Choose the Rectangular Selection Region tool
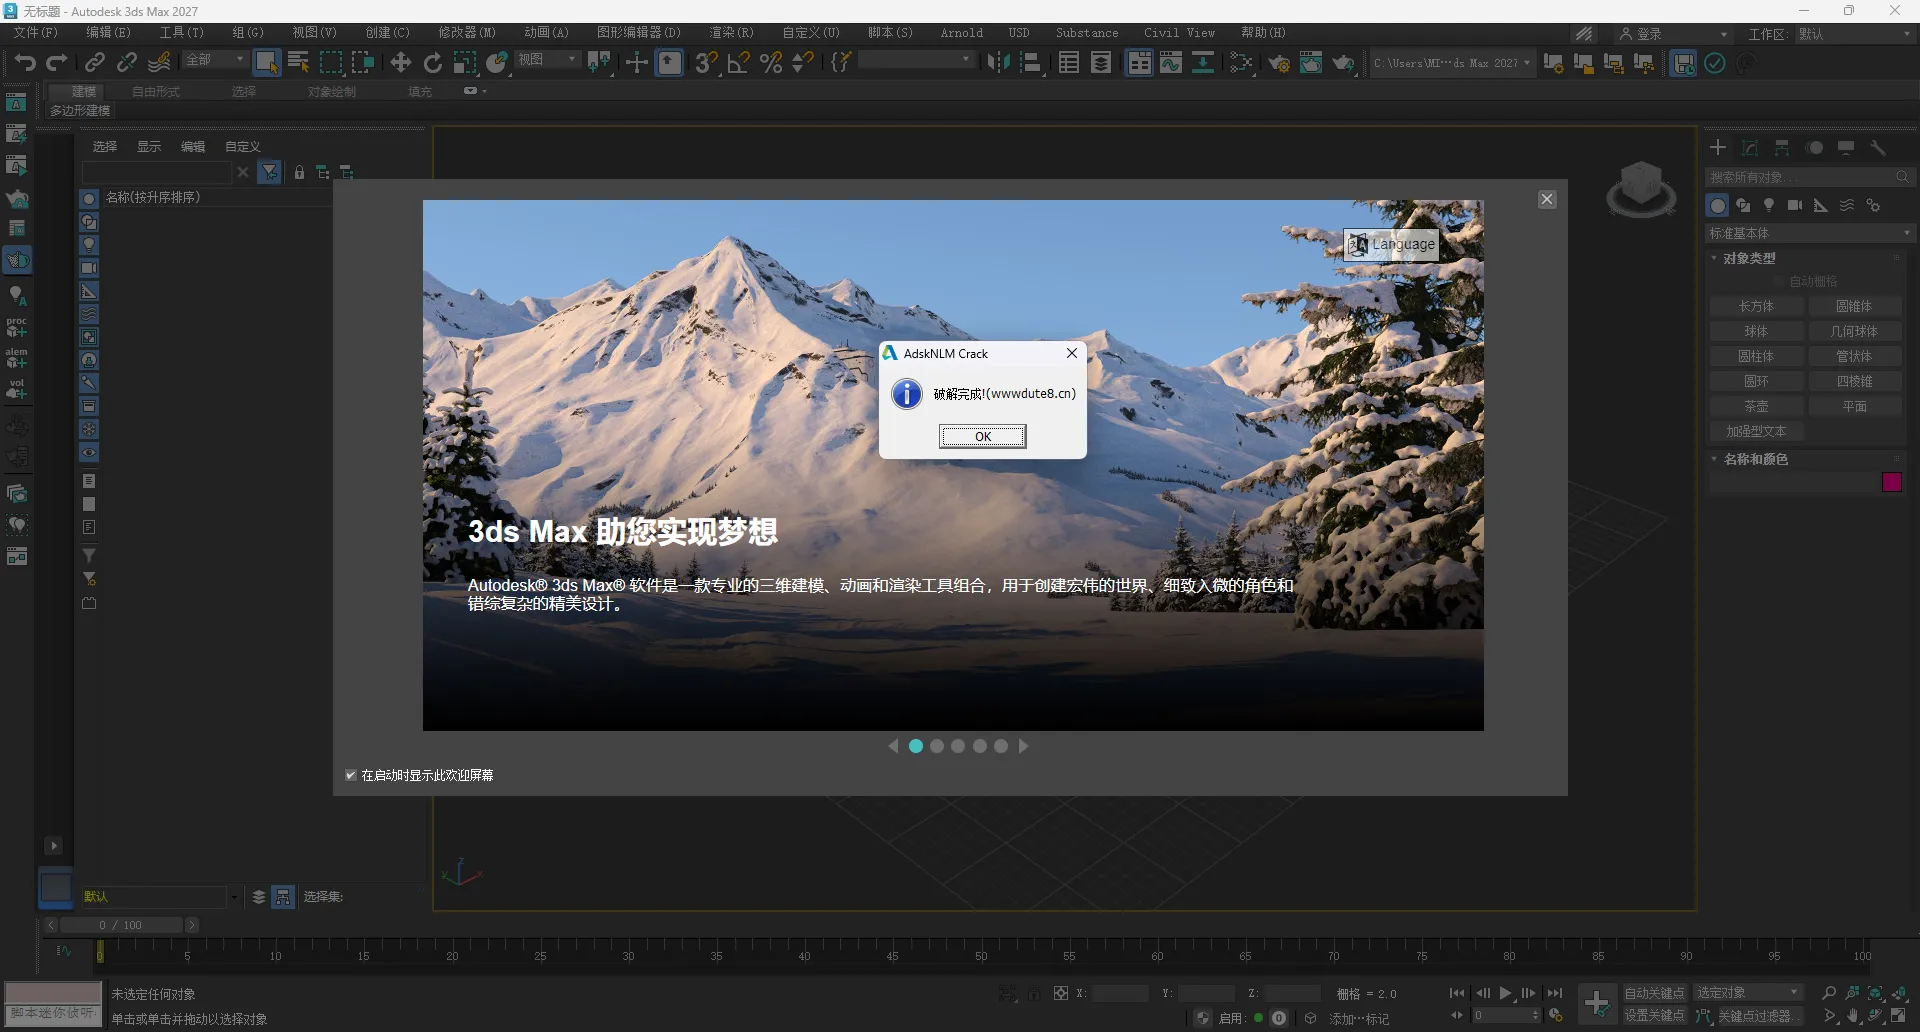 coord(331,63)
